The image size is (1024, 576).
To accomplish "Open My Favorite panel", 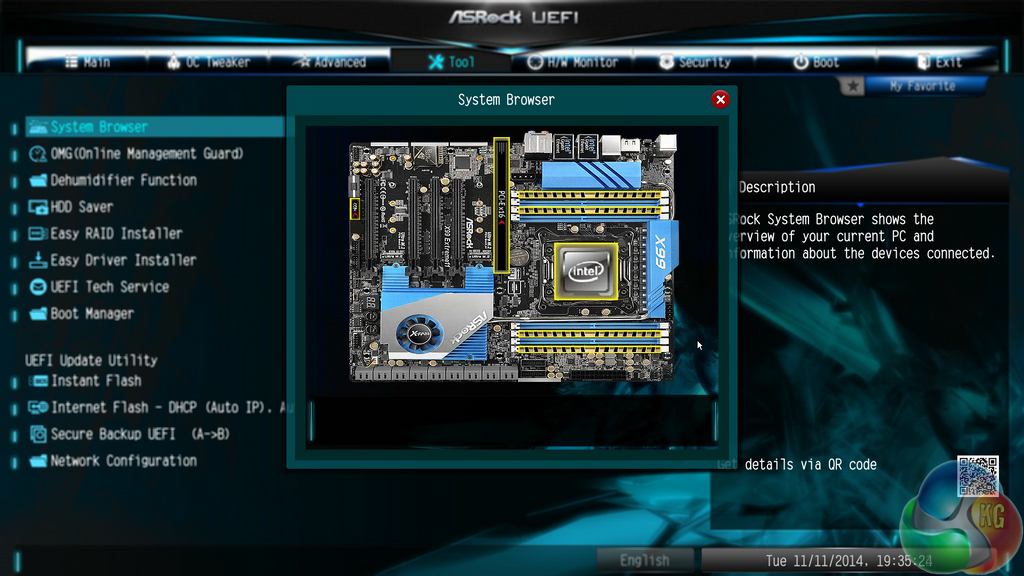I will point(922,86).
